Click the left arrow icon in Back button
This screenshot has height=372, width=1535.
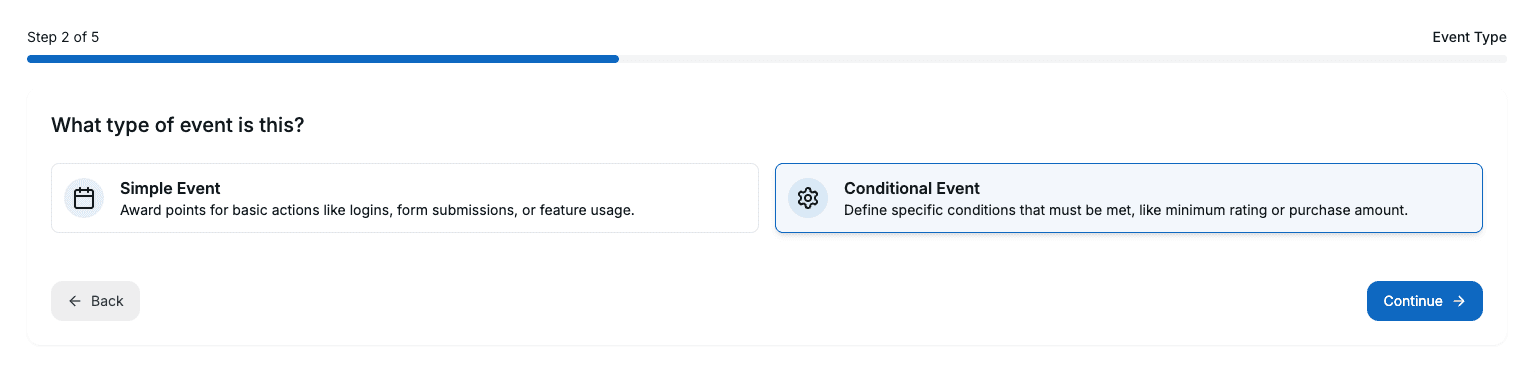75,301
